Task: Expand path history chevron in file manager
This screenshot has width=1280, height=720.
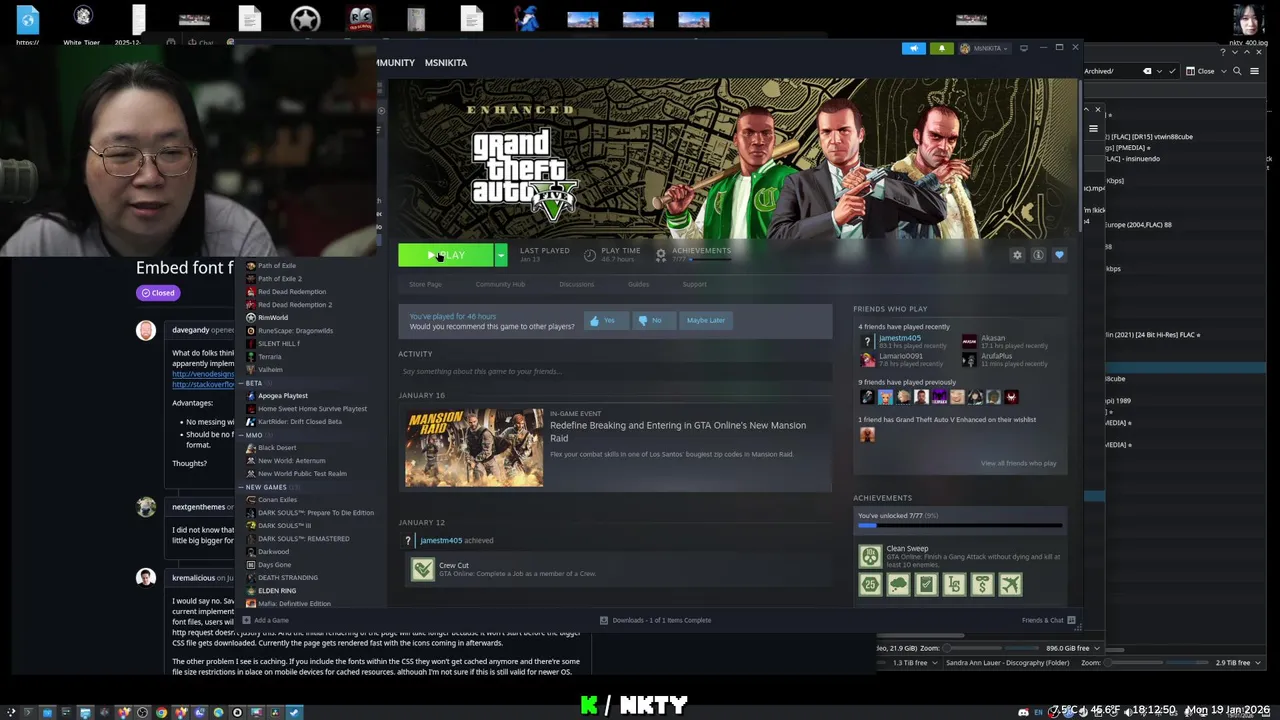Action: tap(1159, 71)
